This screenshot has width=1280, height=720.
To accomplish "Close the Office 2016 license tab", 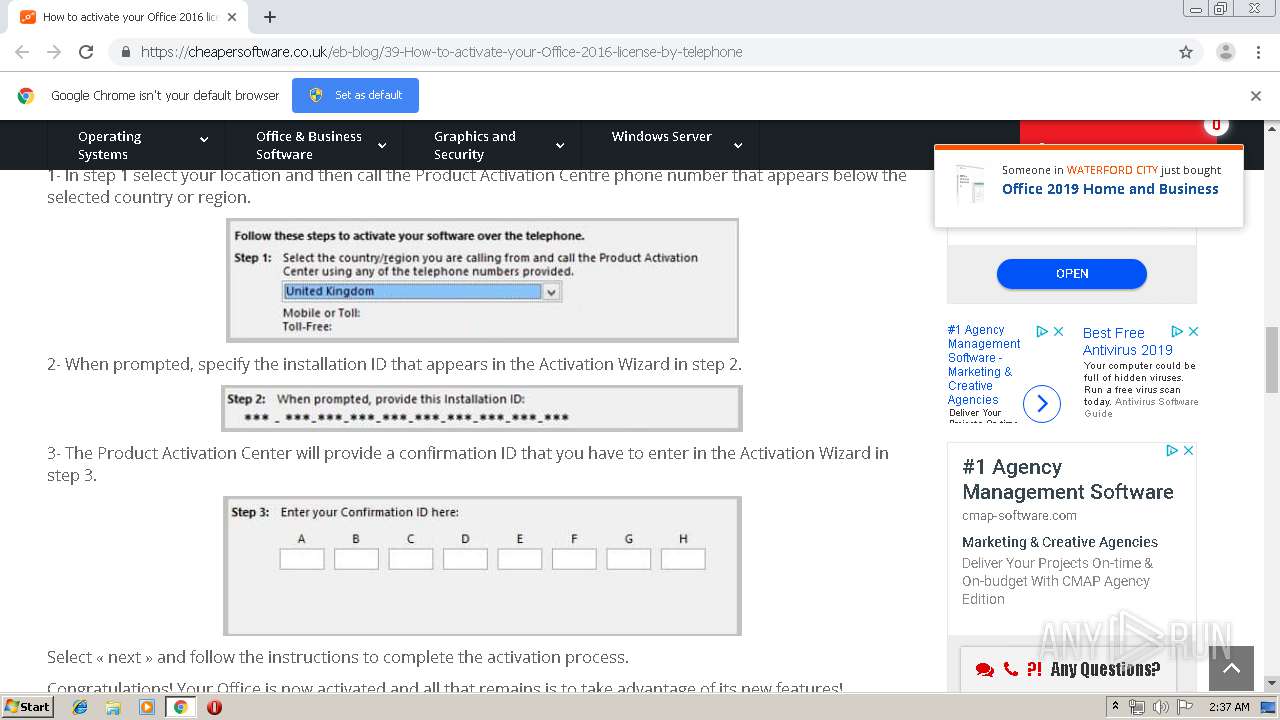I will (232, 17).
